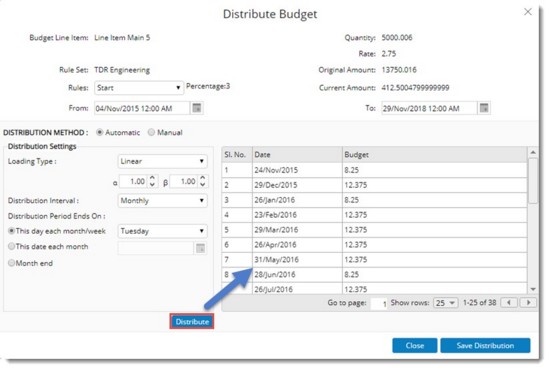Screen dimensions: 549x369
Task: Select This date each month option
Action: coord(12,246)
